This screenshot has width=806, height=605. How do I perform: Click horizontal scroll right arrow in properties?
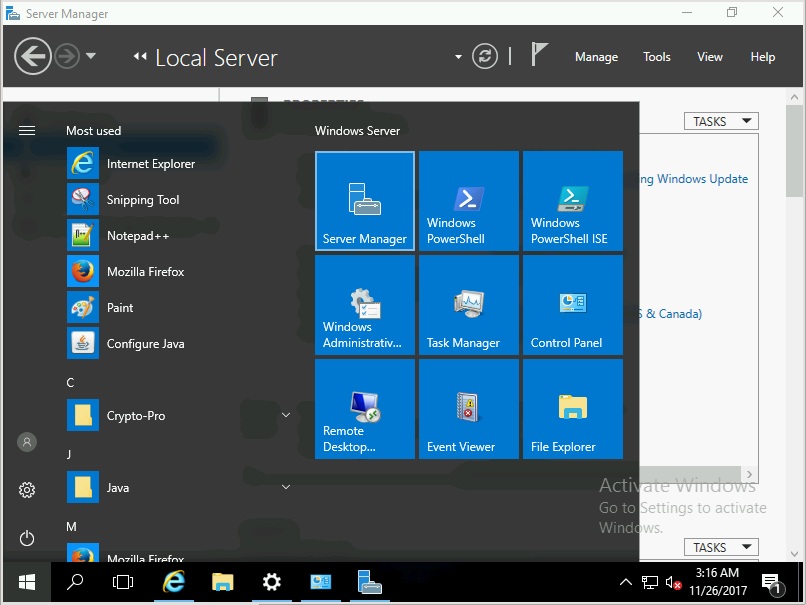pos(749,474)
